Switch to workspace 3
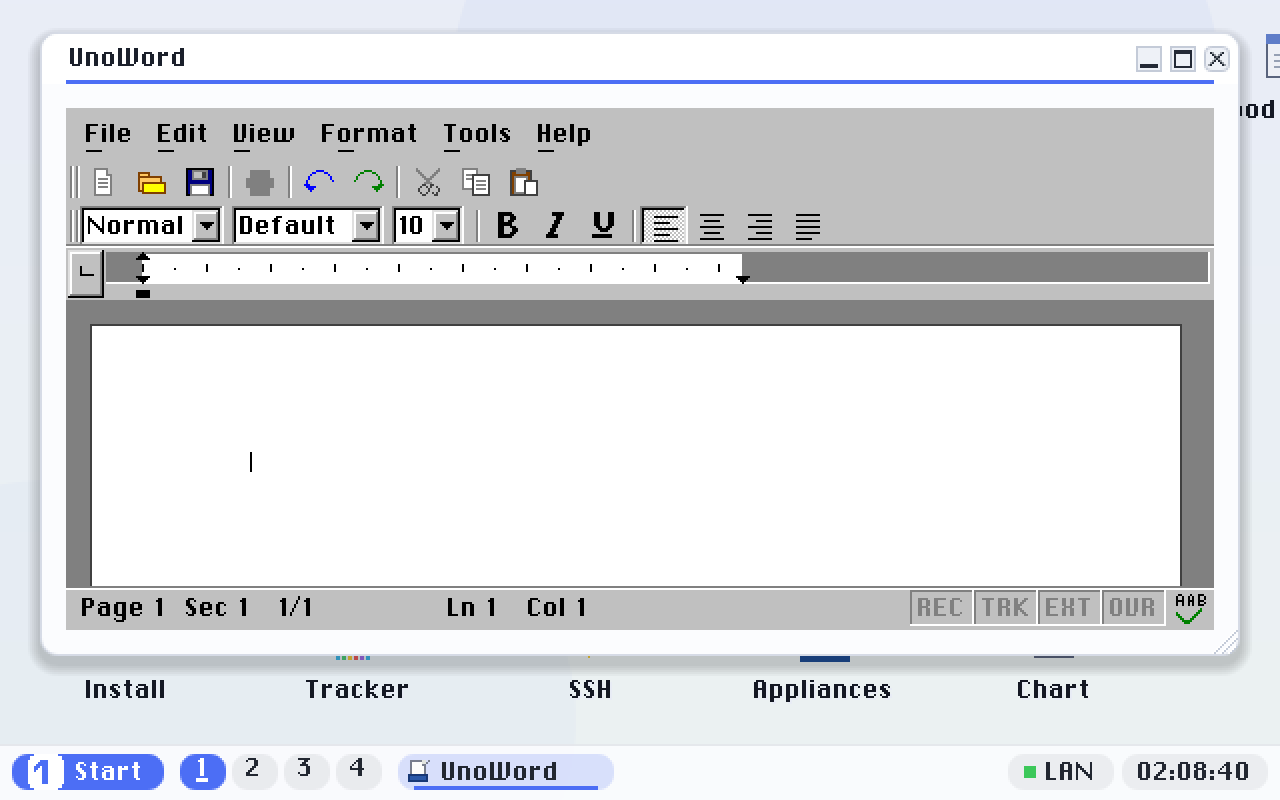Image resolution: width=1280 pixels, height=800 pixels. (306, 771)
